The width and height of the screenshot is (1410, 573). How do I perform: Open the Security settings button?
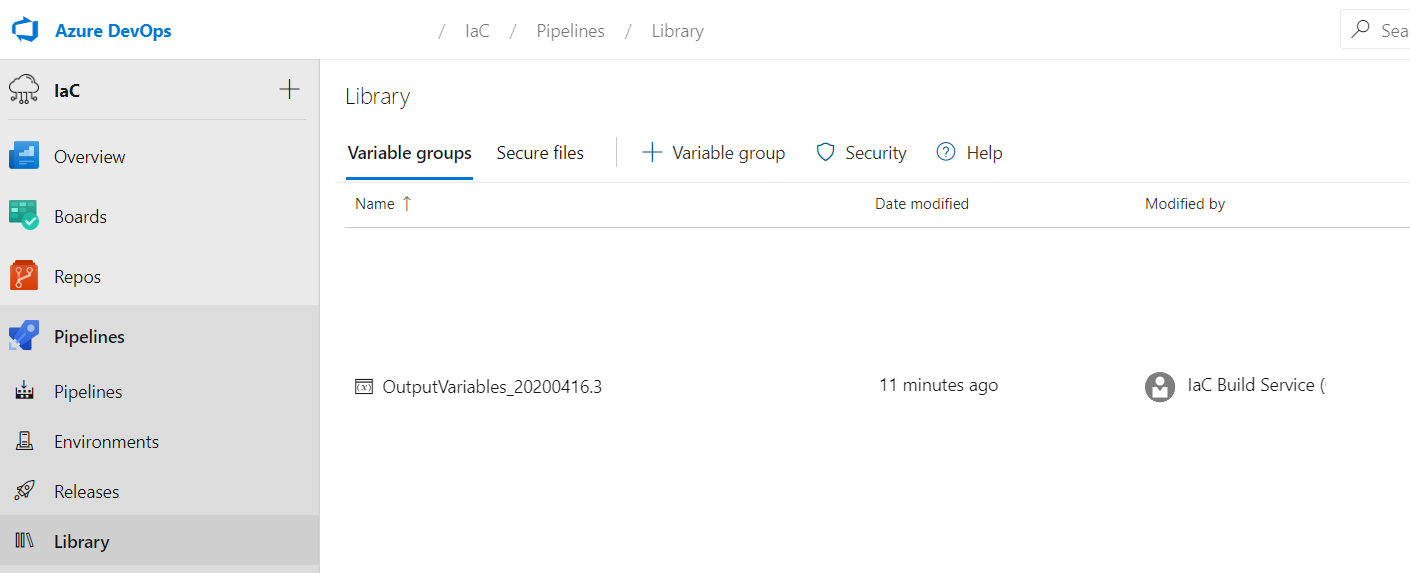click(861, 153)
